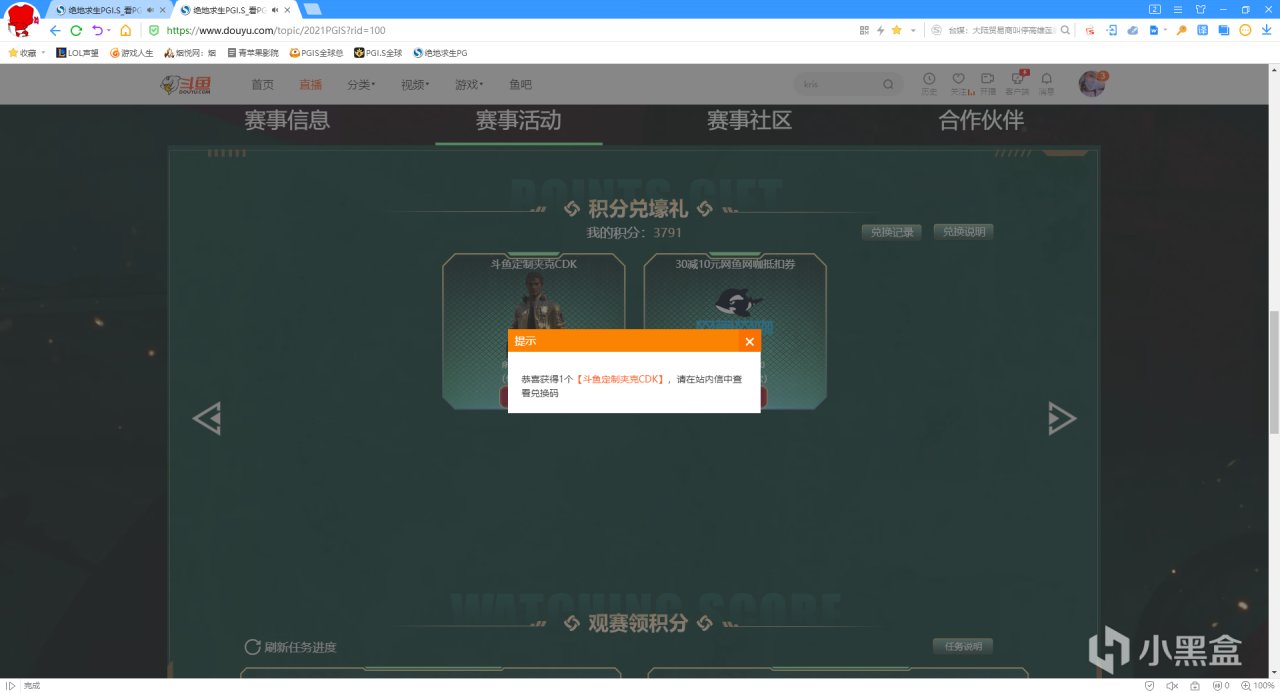Open the cloud extension icon in toolbar
The width and height of the screenshot is (1280, 693).
pos(1134,30)
